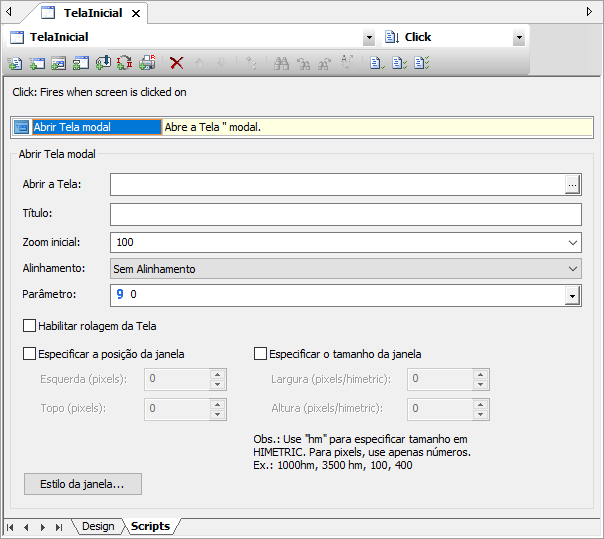Select the Scripts tab
The height and width of the screenshot is (539, 604).
tap(150, 526)
